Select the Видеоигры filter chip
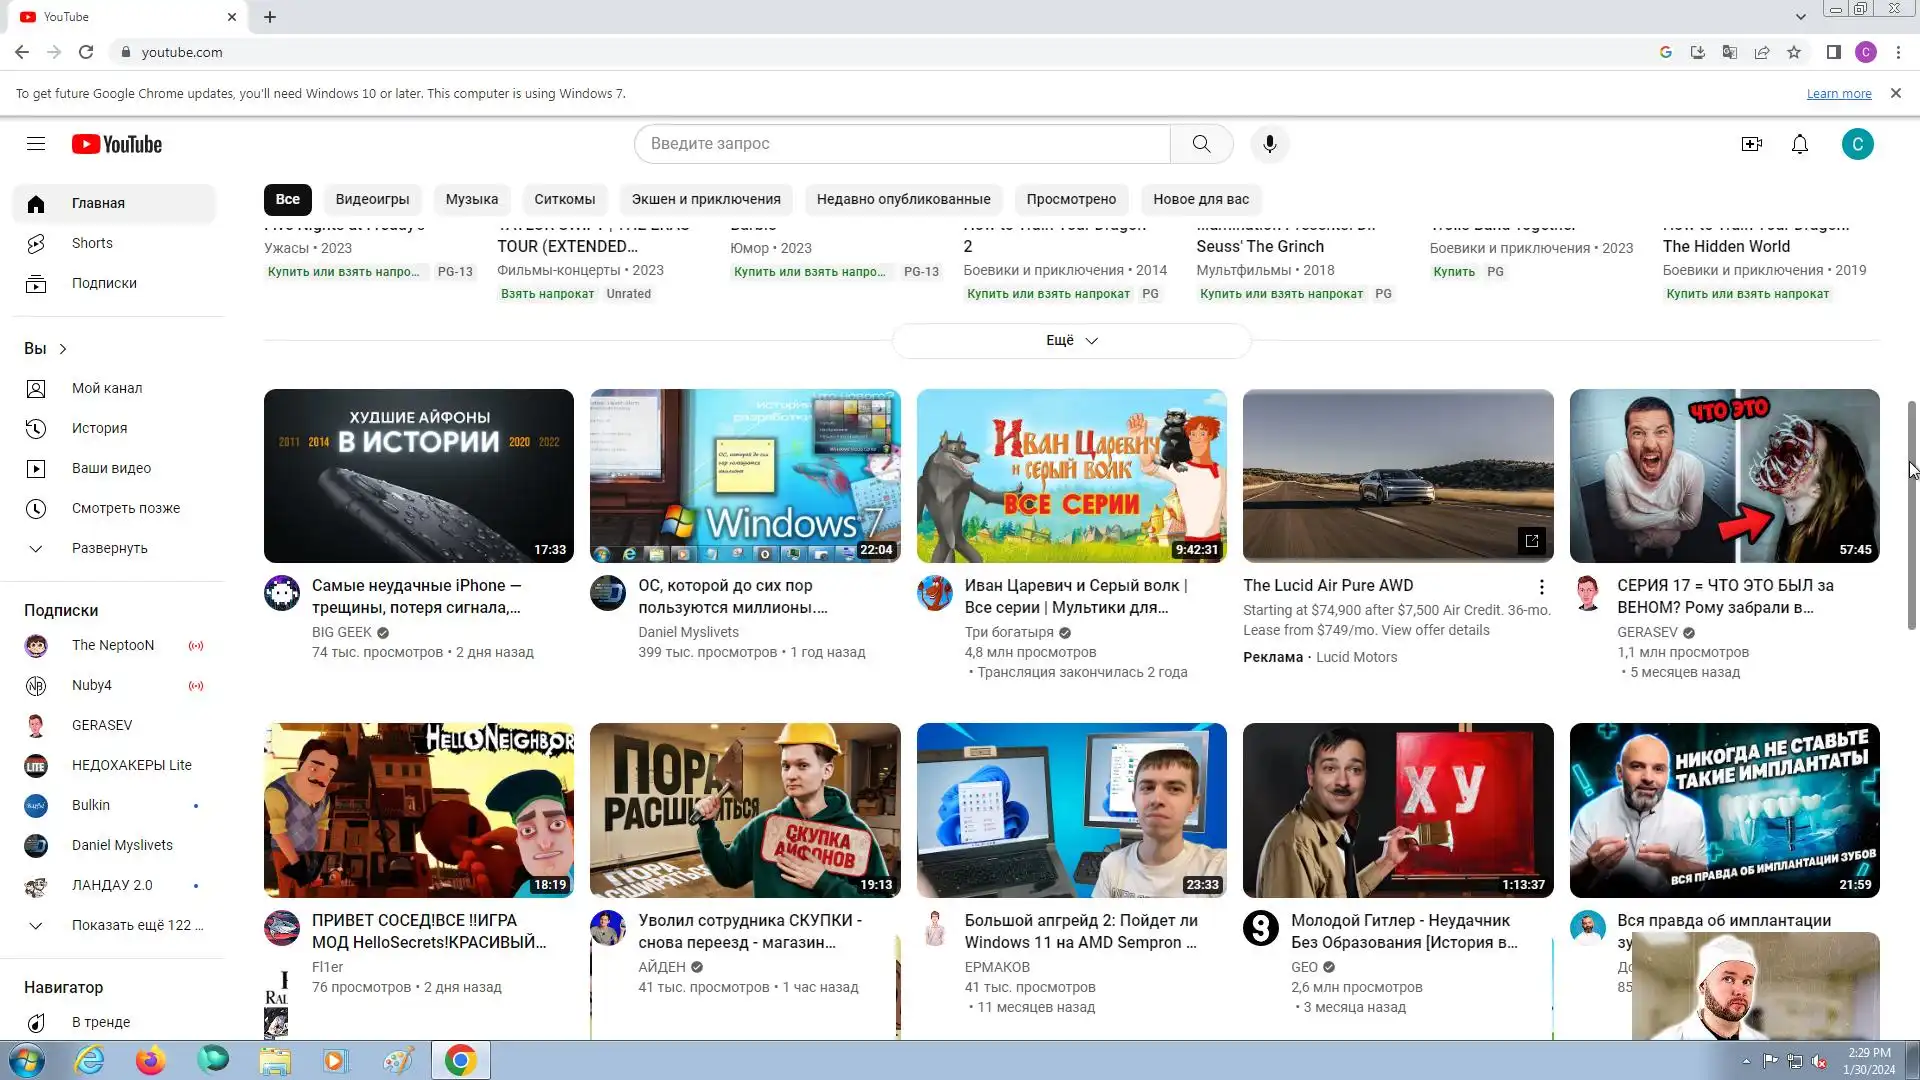Image resolution: width=1920 pixels, height=1080 pixels. click(x=372, y=199)
